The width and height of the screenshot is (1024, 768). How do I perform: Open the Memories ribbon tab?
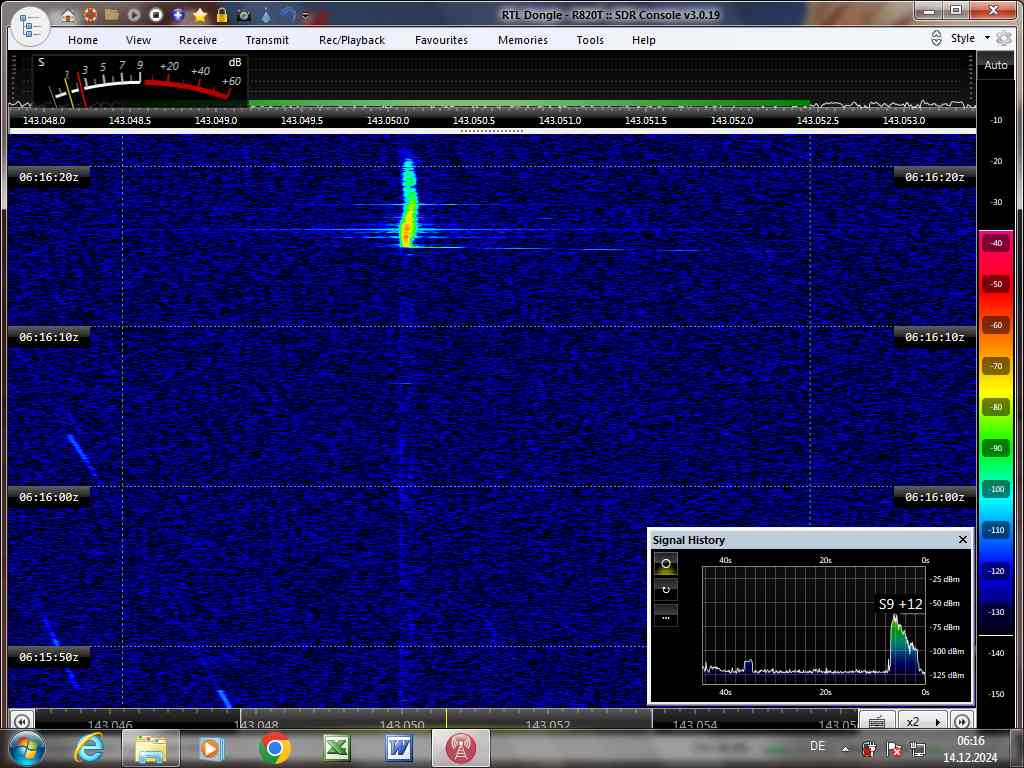click(x=523, y=40)
